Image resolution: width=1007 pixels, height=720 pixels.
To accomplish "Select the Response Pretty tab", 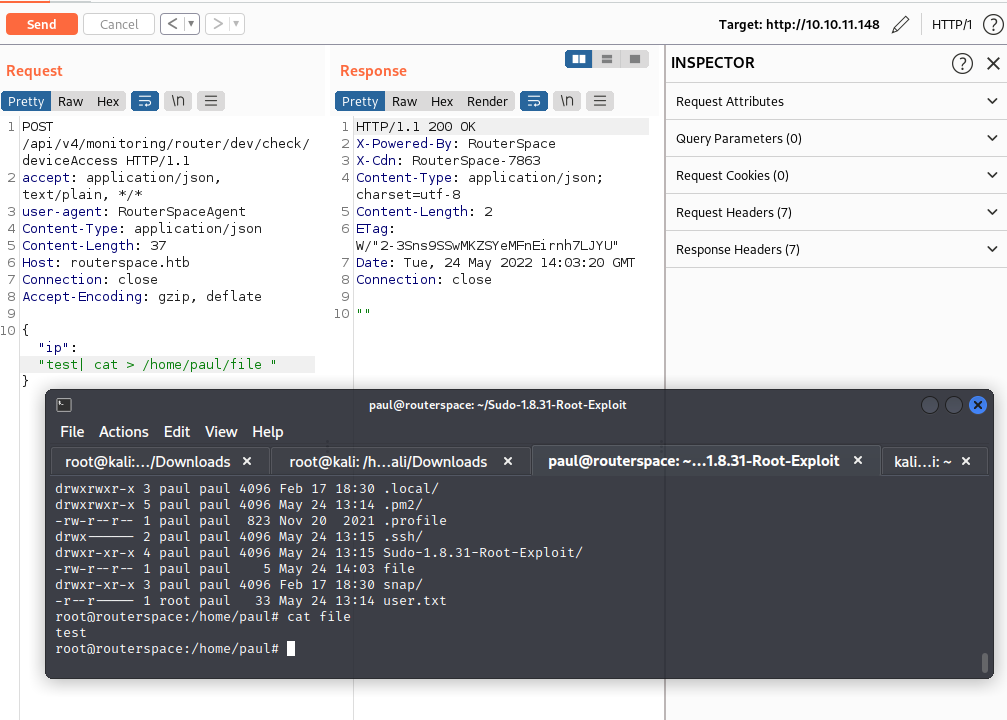I will click(360, 101).
